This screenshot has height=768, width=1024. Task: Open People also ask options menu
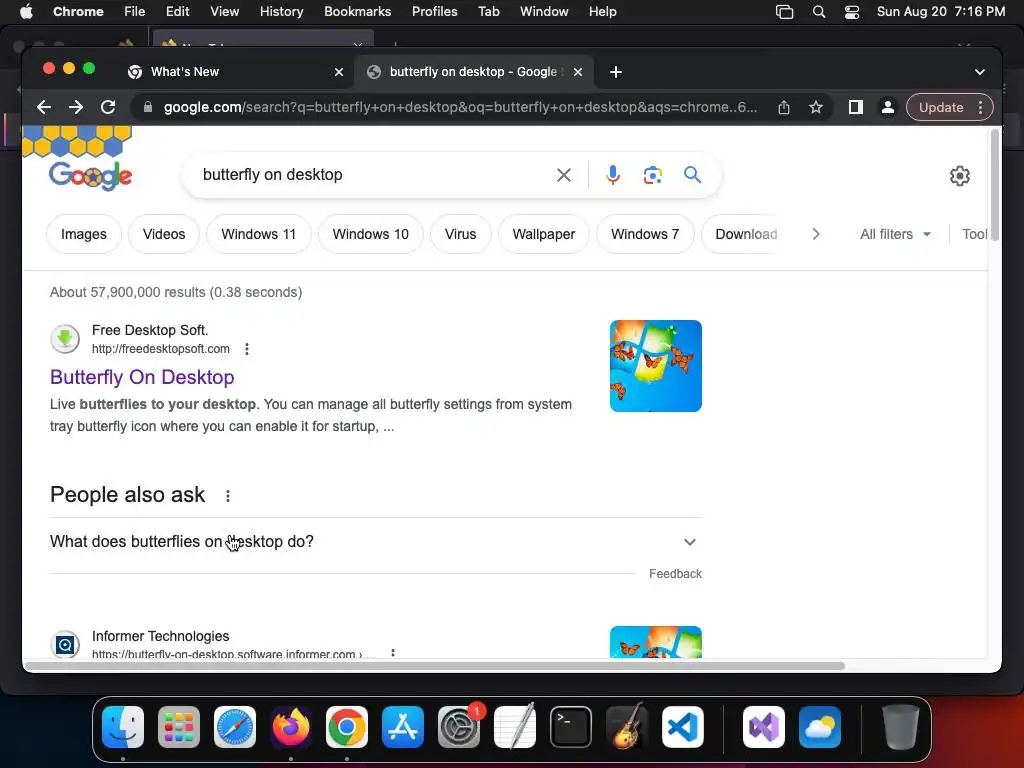[x=228, y=496]
